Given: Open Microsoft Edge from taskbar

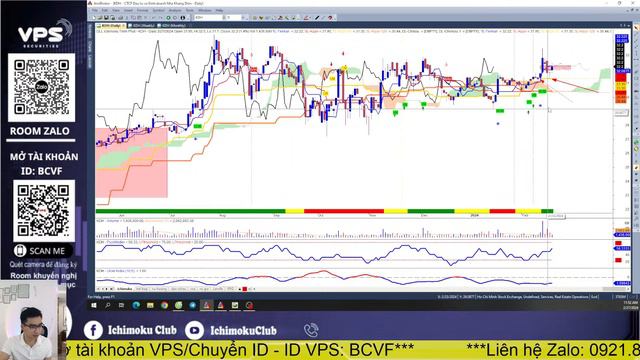Looking at the screenshot, I should pyautogui.click(x=136, y=305).
